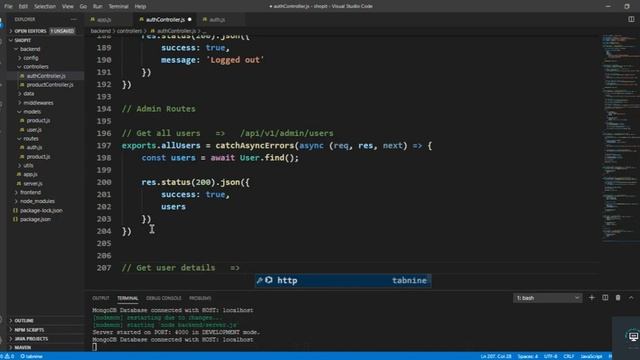
Task: Switch to the Output panel tab
Action: tap(101, 298)
